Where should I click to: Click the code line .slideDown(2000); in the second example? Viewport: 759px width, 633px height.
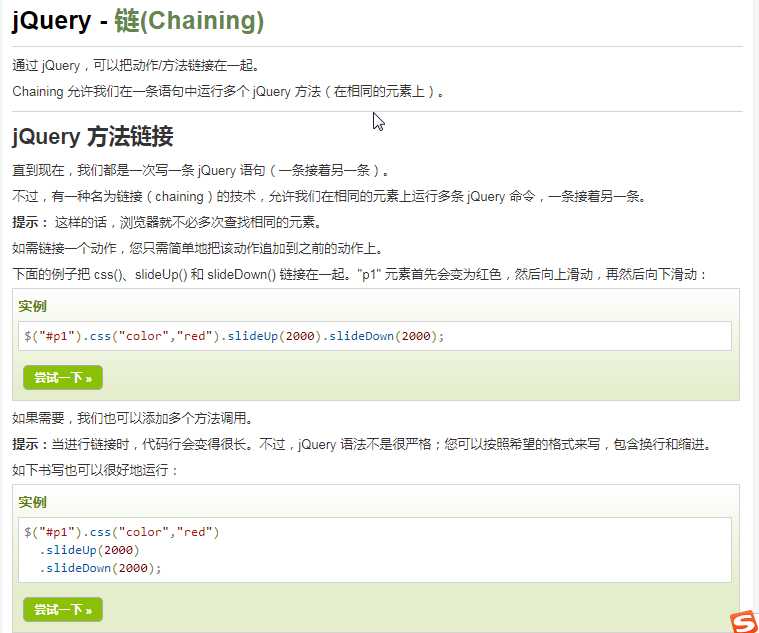tap(100, 568)
